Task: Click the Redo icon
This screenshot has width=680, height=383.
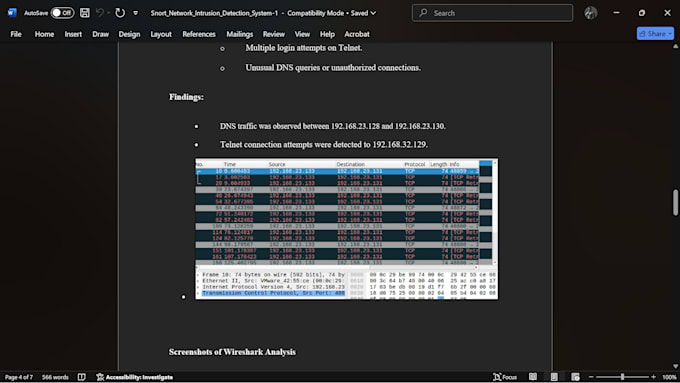Action: coord(120,13)
